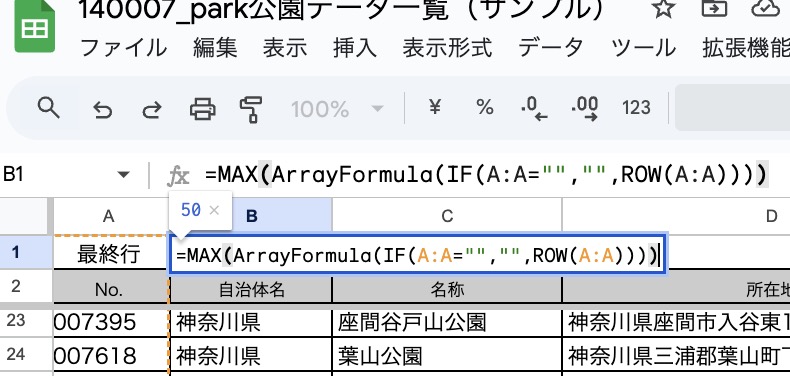Open the ファイル menu

[123, 48]
